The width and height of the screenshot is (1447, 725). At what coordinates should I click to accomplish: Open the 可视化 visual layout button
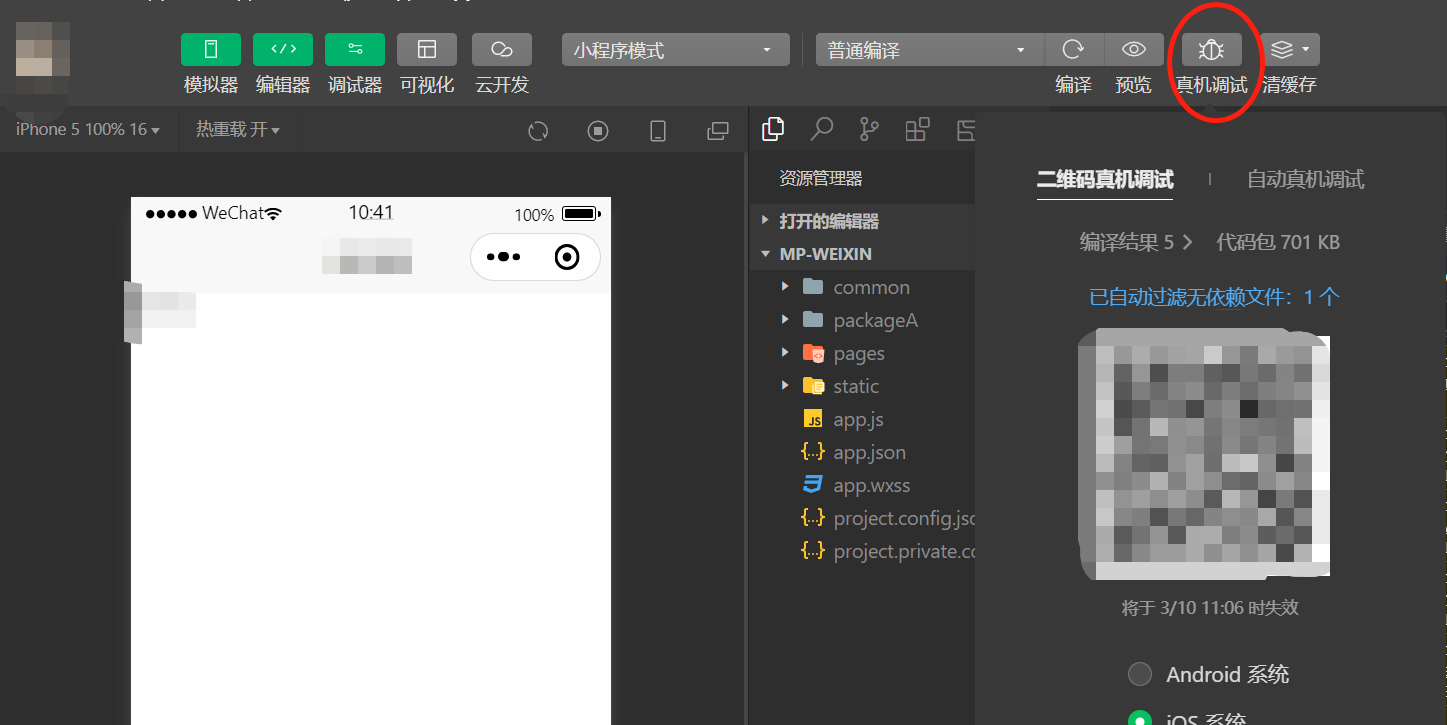[x=427, y=49]
